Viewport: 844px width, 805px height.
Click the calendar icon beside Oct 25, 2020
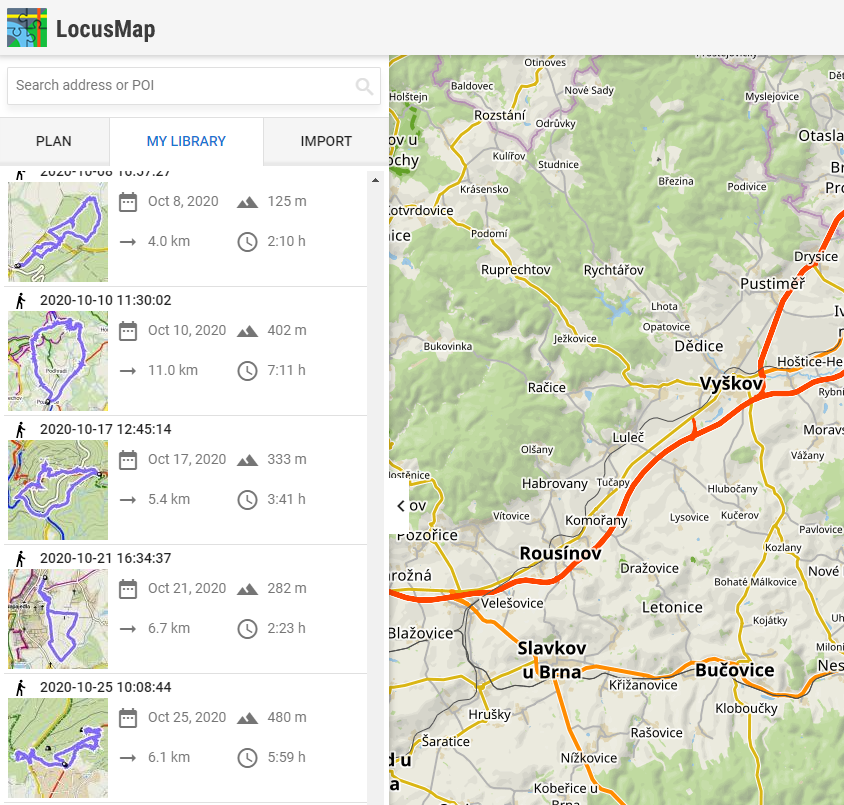pyautogui.click(x=128, y=718)
